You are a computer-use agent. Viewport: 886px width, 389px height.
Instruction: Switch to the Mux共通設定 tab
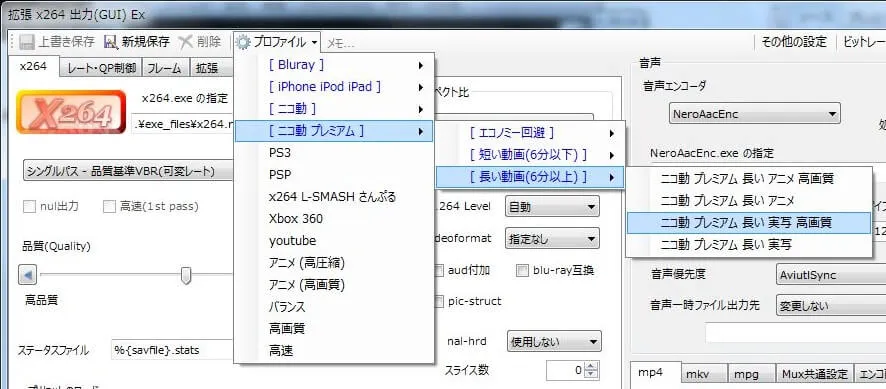[815, 374]
